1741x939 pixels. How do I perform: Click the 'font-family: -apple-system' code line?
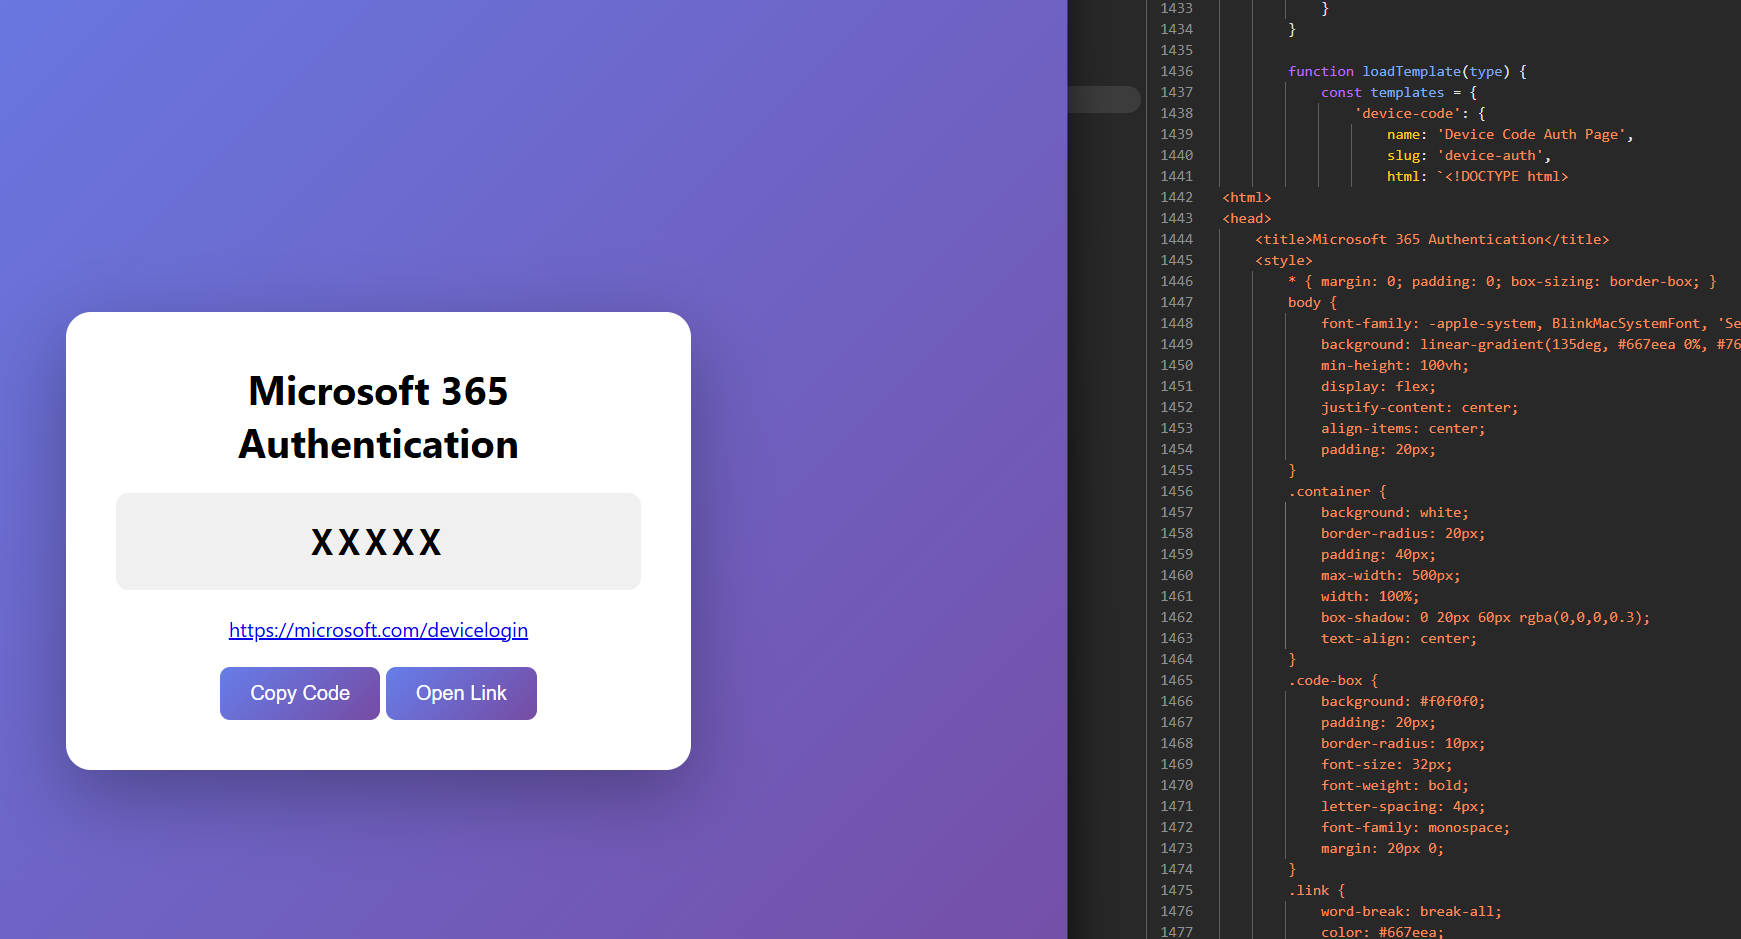[1531, 323]
